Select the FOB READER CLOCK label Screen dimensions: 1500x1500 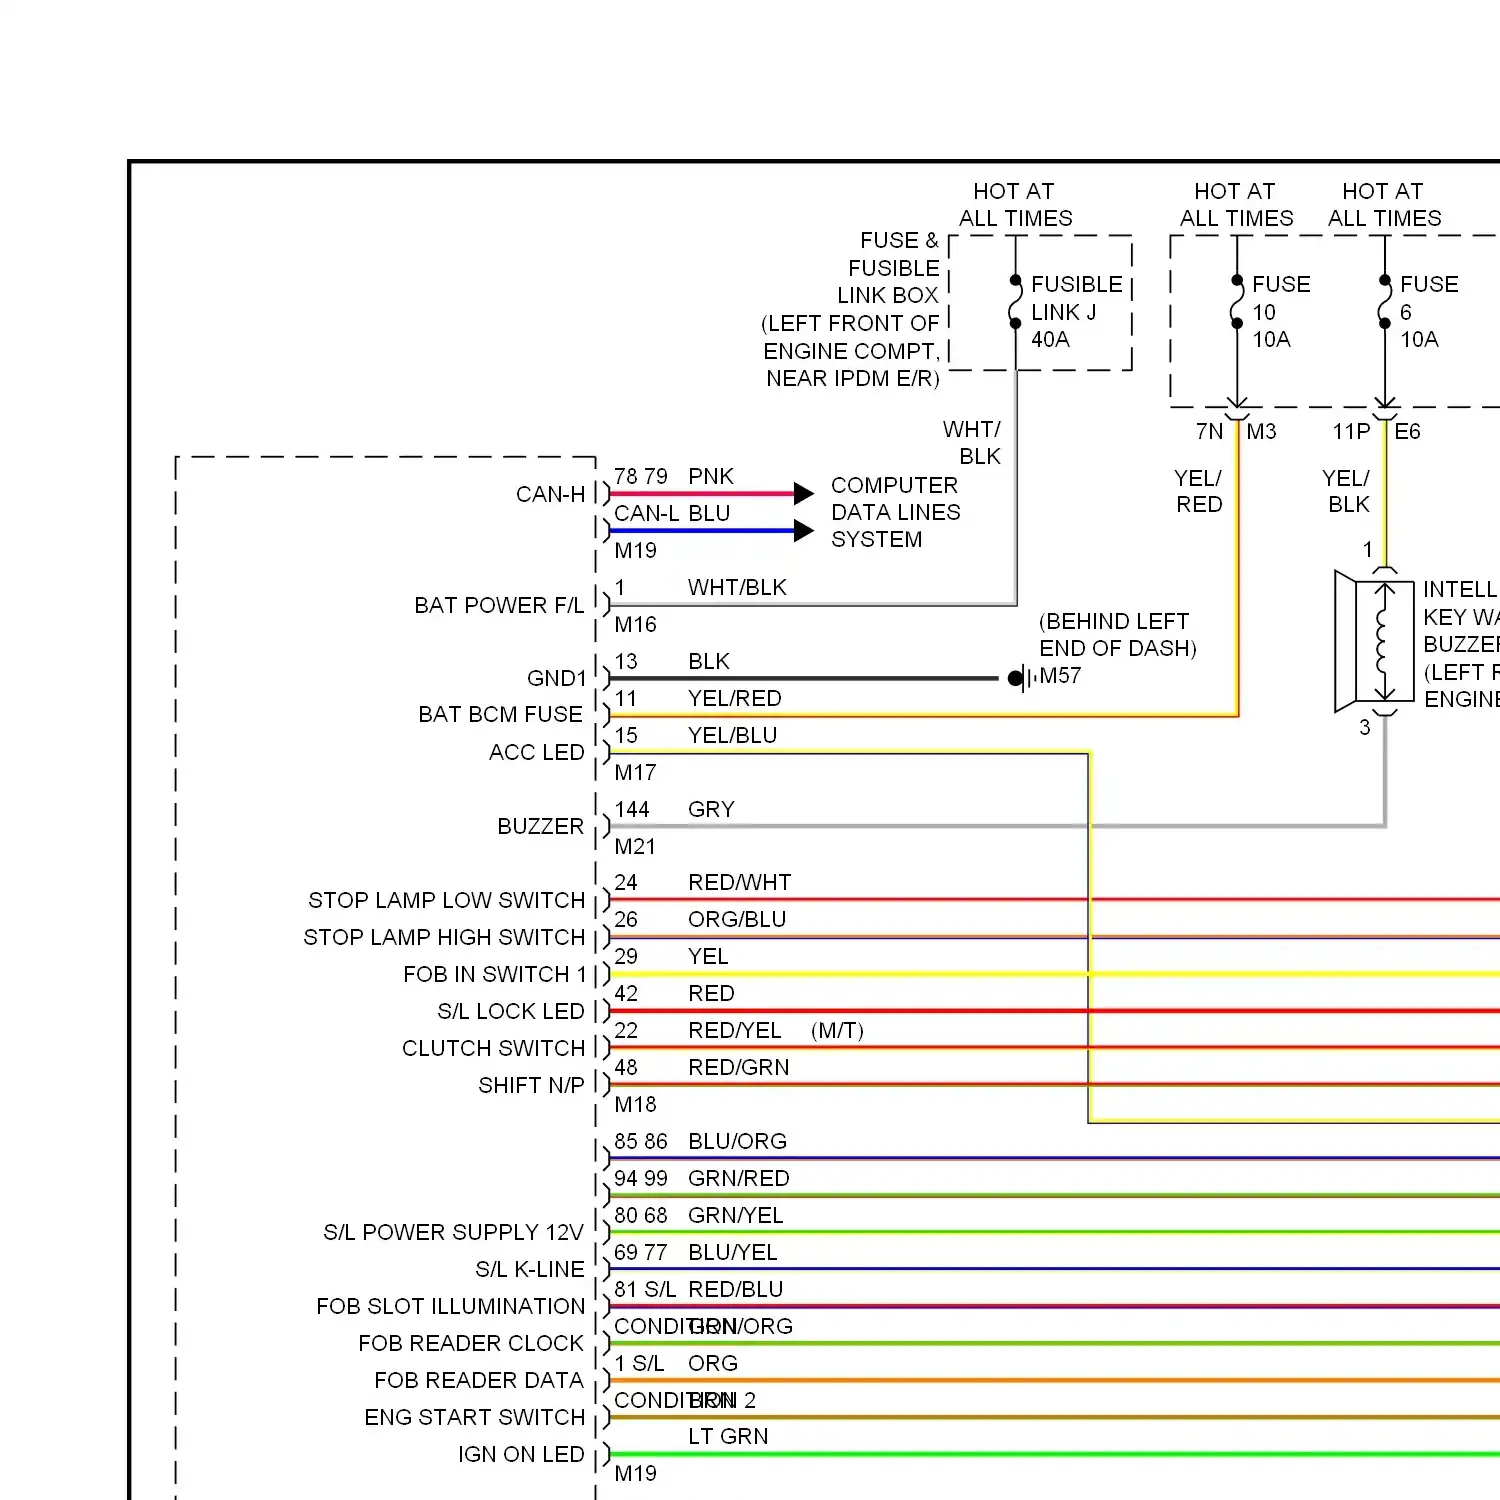point(470,1343)
